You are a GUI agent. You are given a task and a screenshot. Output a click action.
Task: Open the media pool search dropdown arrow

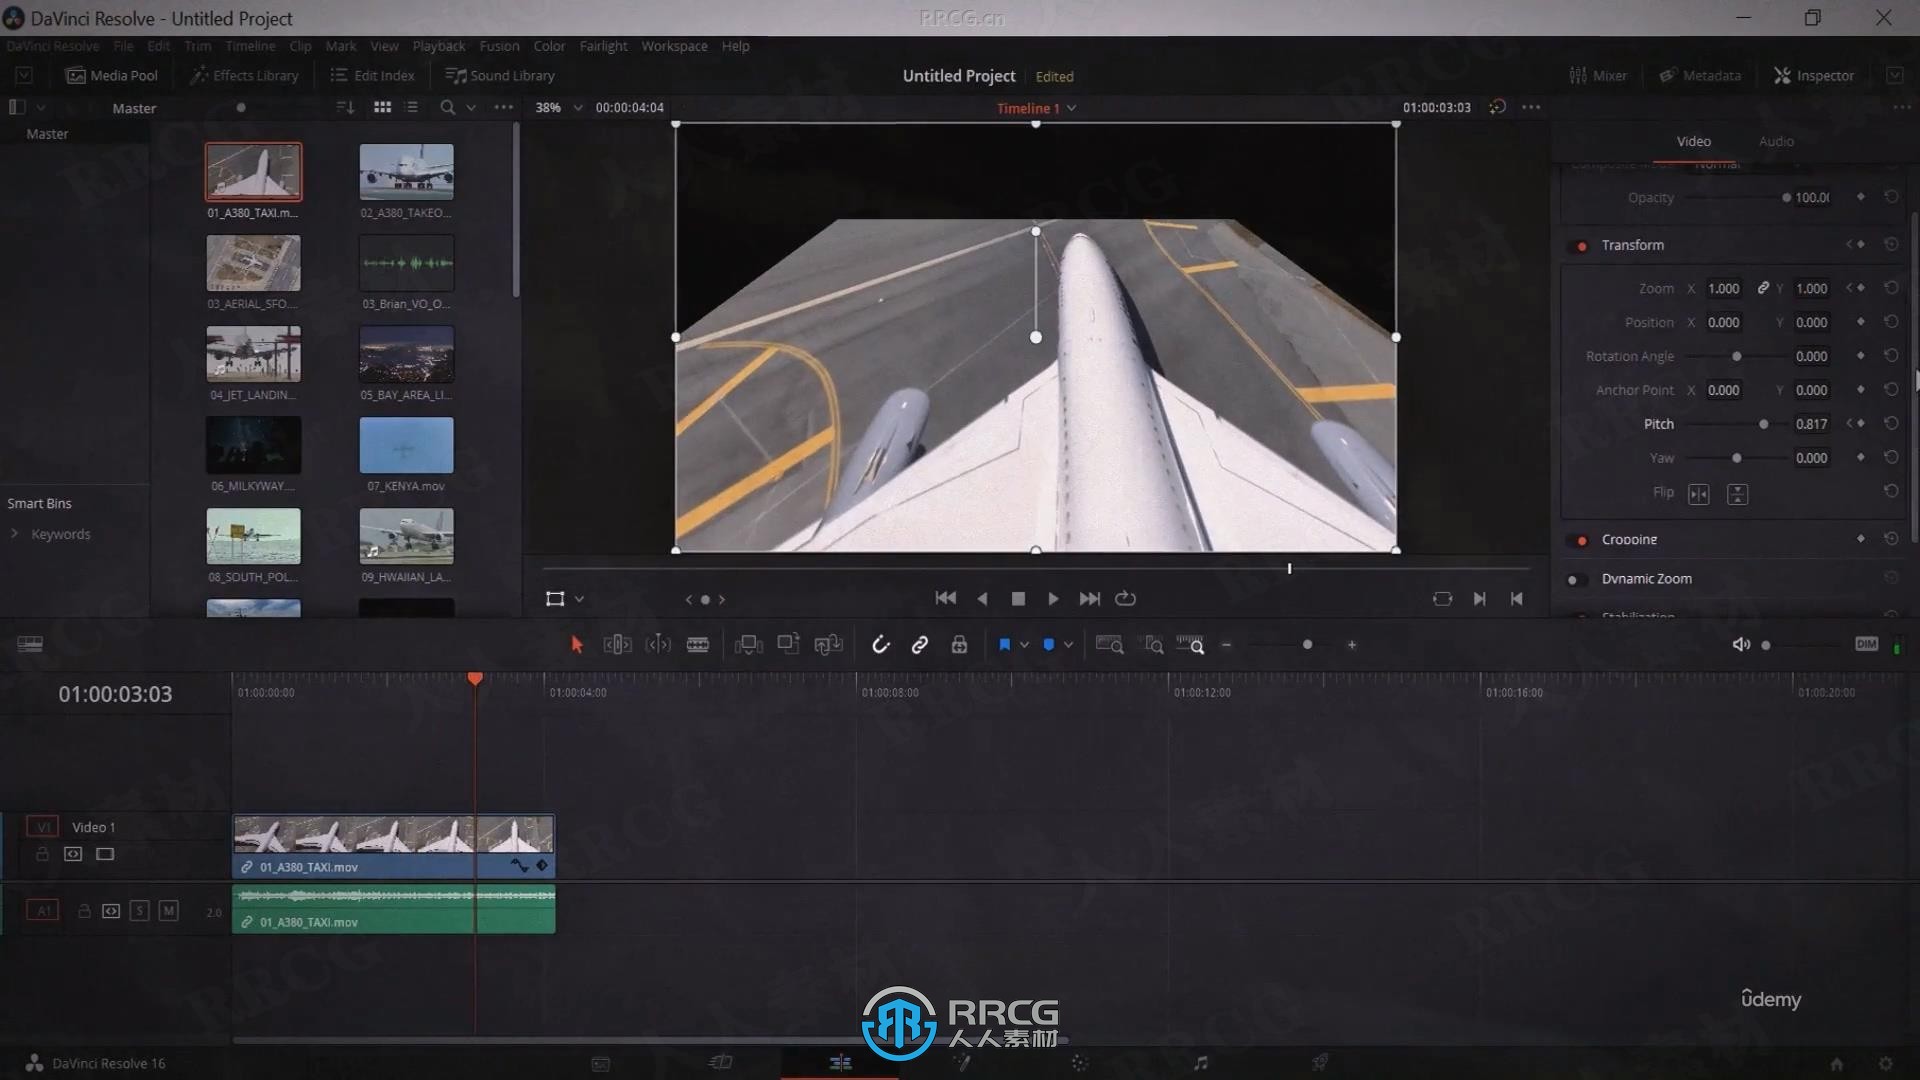pos(471,107)
